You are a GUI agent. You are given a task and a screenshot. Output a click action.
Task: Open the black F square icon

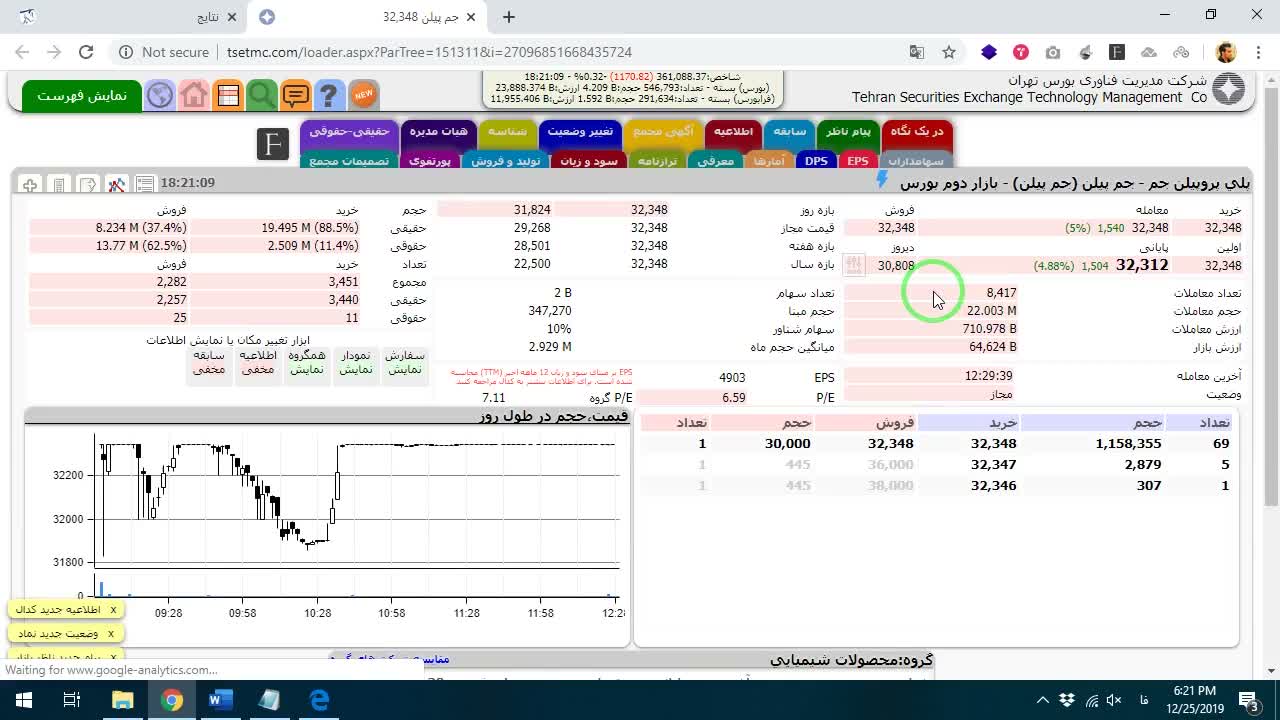point(272,144)
